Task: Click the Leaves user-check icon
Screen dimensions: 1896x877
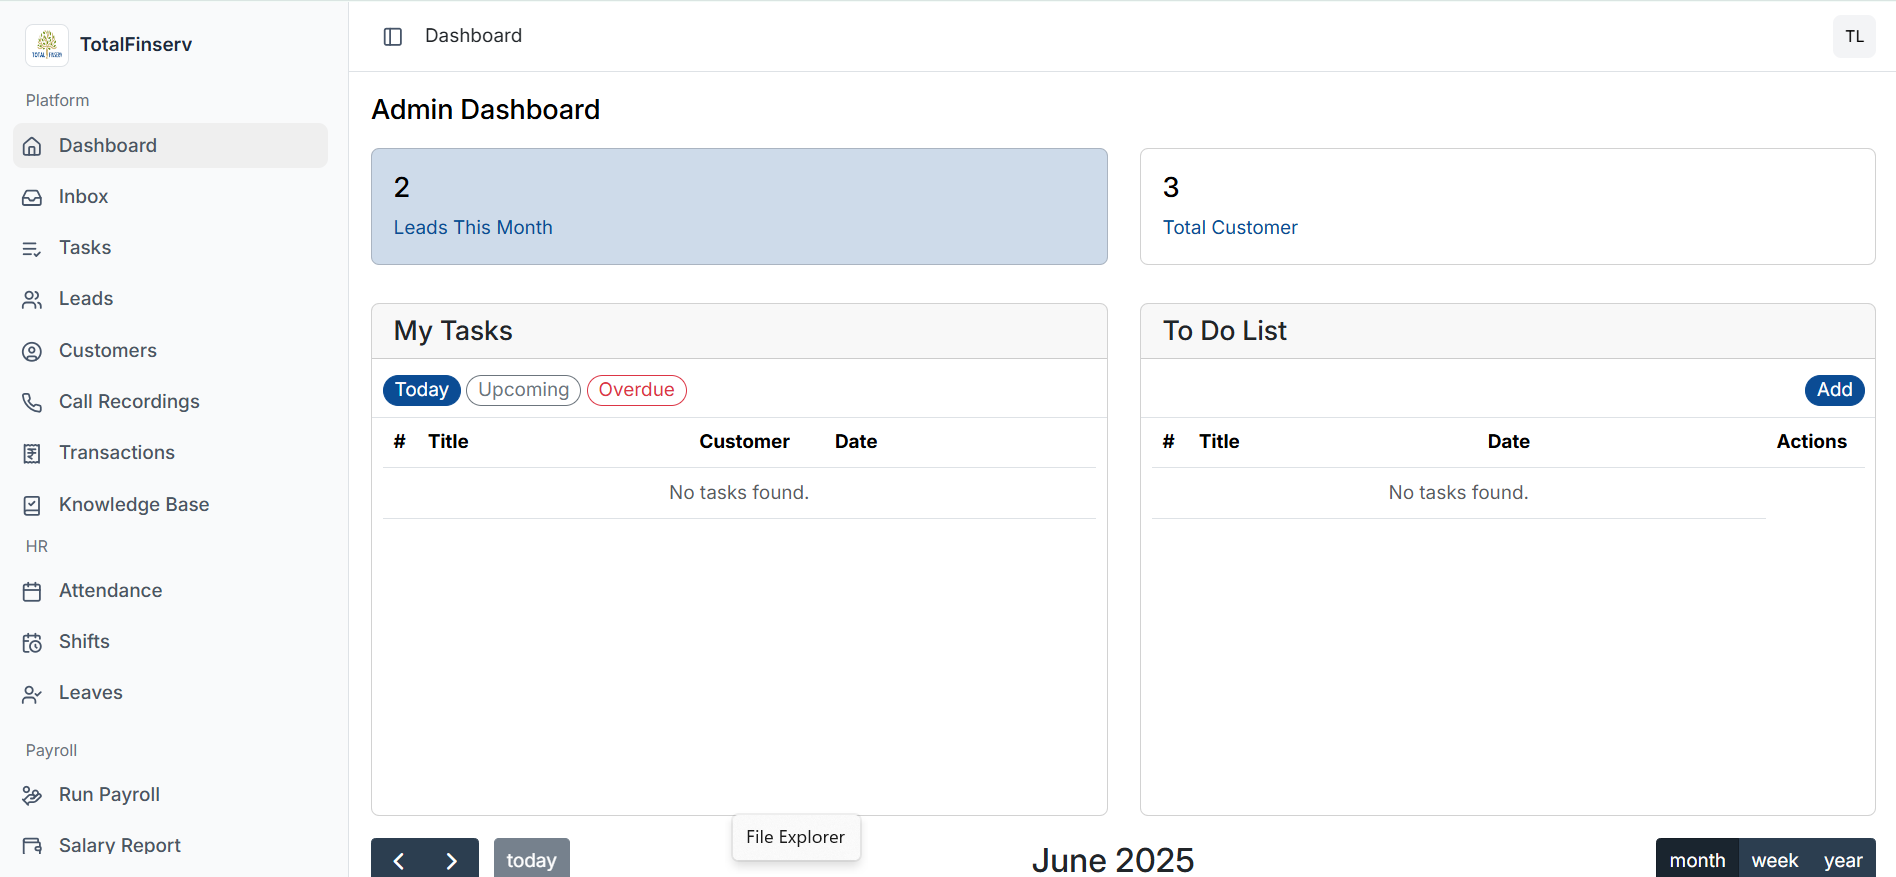Action: tap(32, 694)
